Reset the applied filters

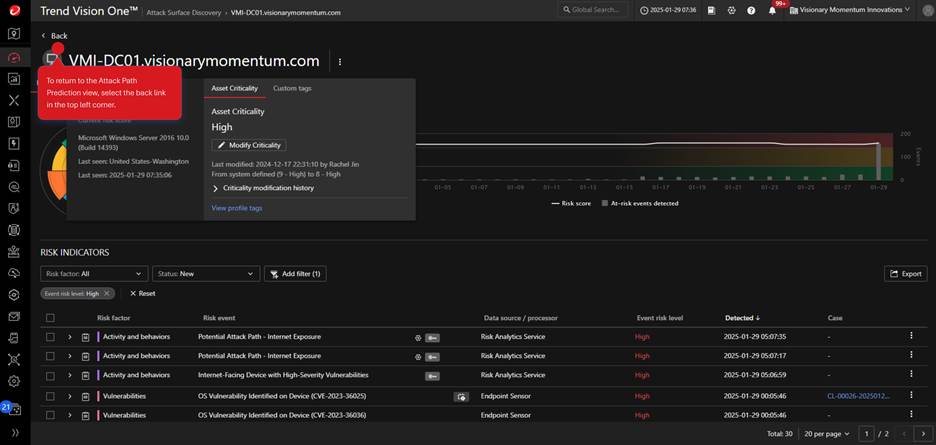coord(143,293)
